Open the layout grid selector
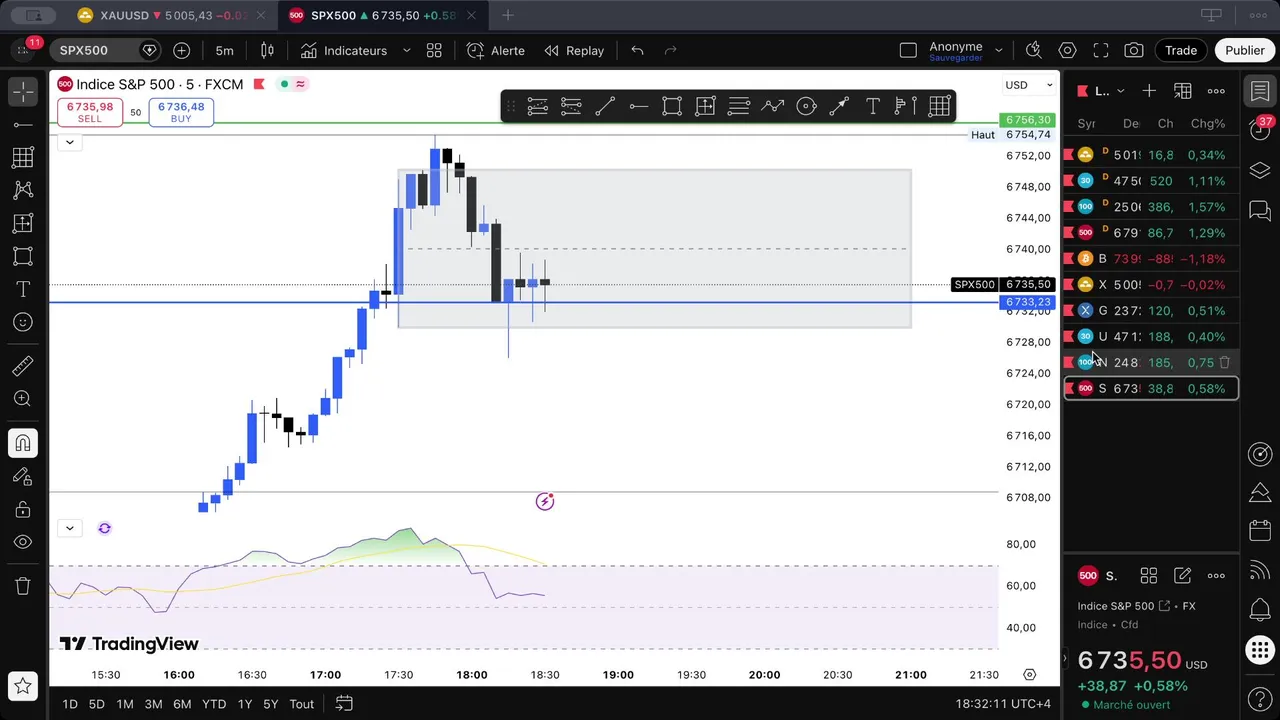 (434, 50)
